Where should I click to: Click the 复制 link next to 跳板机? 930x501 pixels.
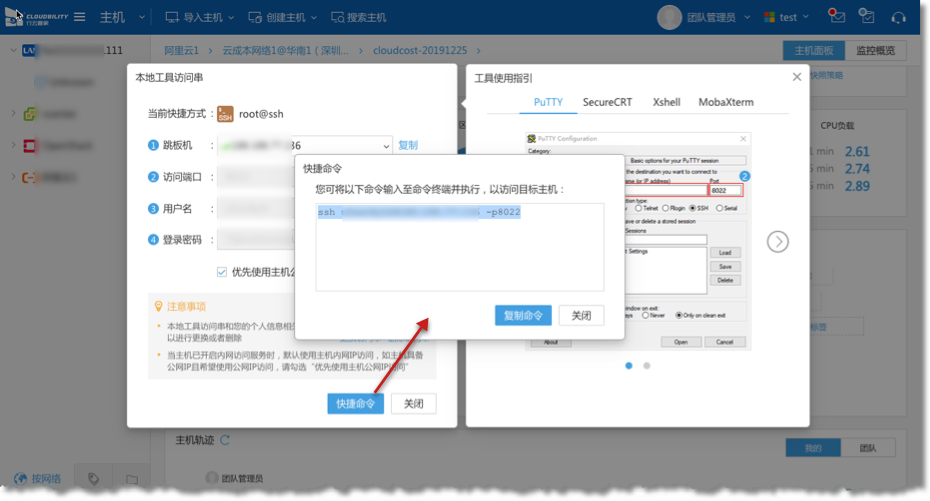(408, 145)
